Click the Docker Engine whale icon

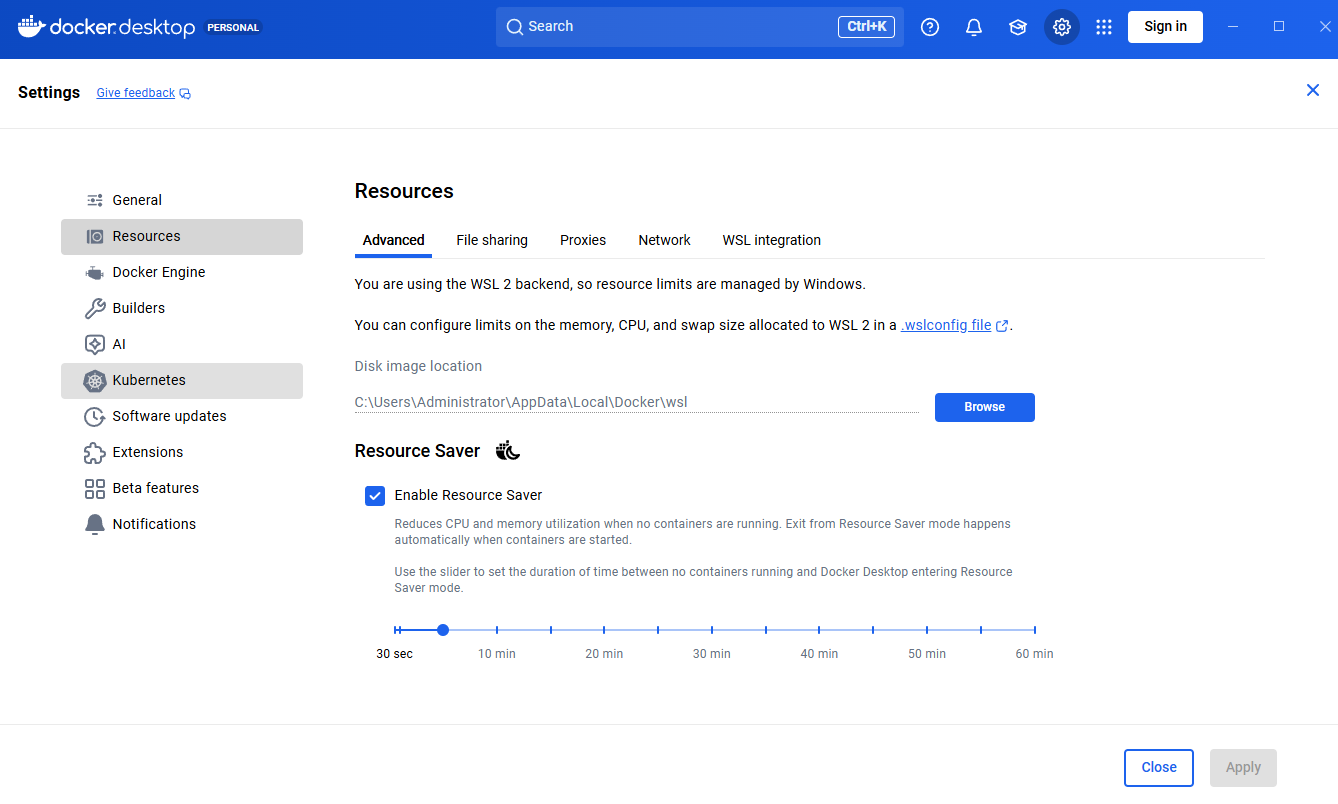click(95, 272)
